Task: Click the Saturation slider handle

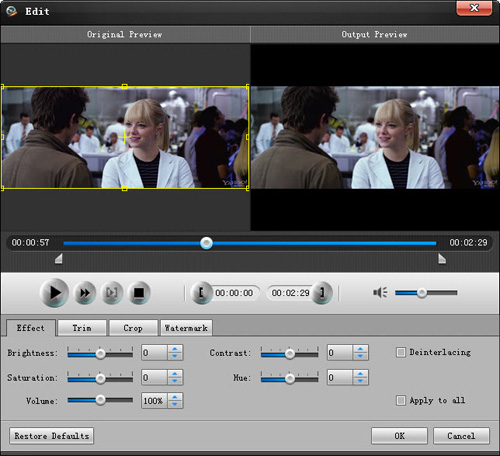Action: coord(100,379)
